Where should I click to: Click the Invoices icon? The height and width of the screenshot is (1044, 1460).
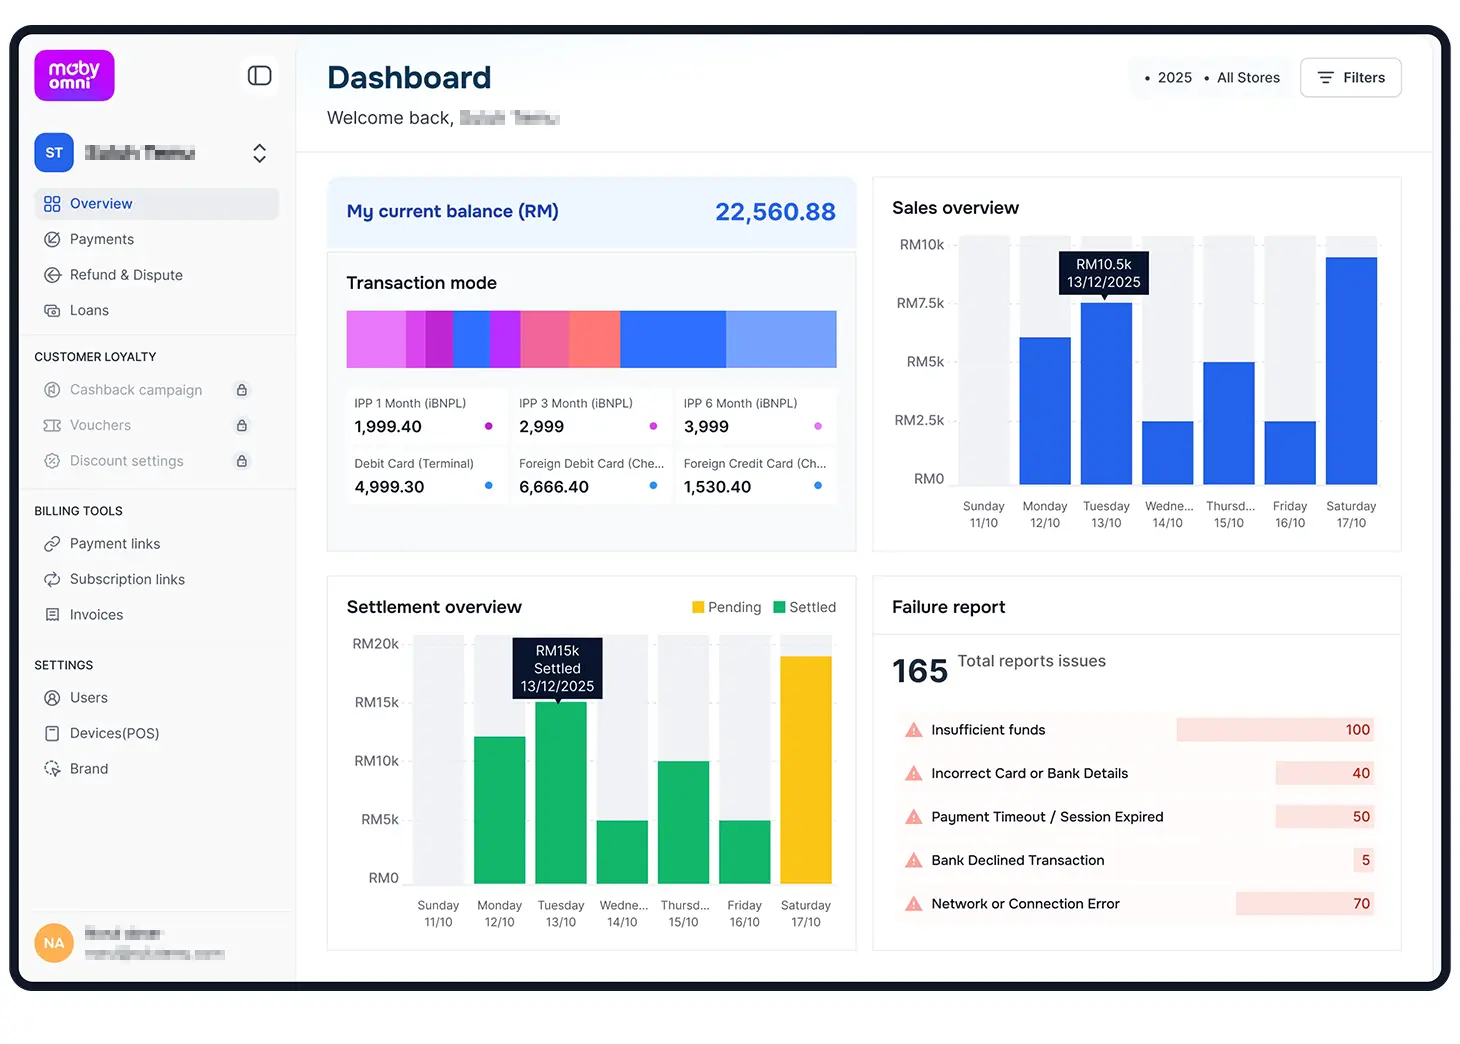coord(52,615)
